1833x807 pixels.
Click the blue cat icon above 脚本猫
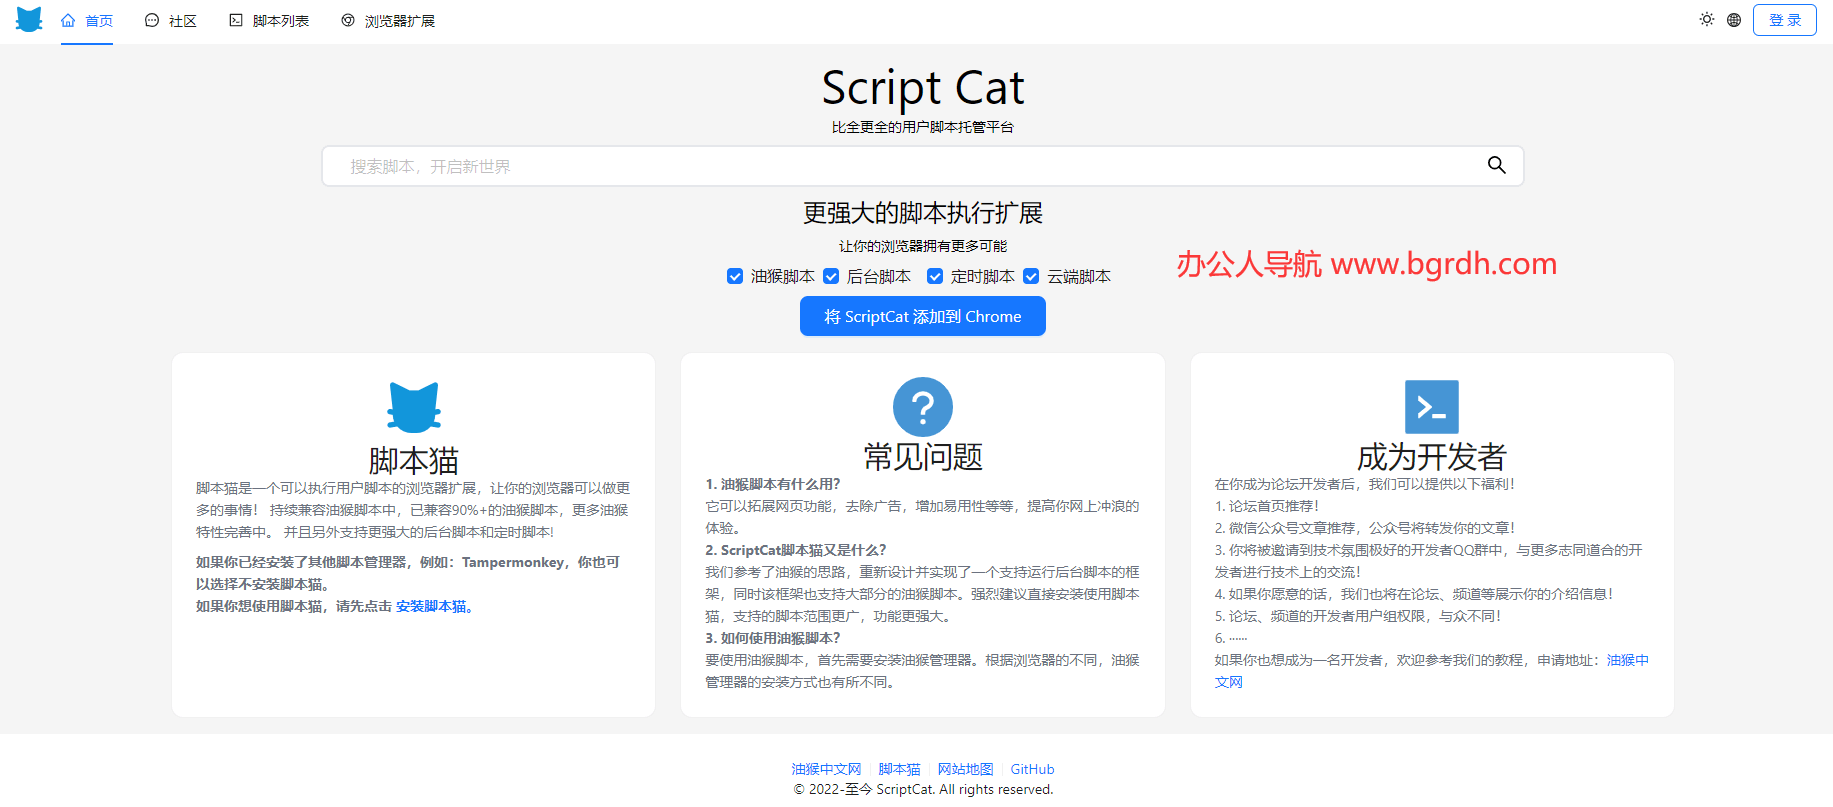coord(414,407)
